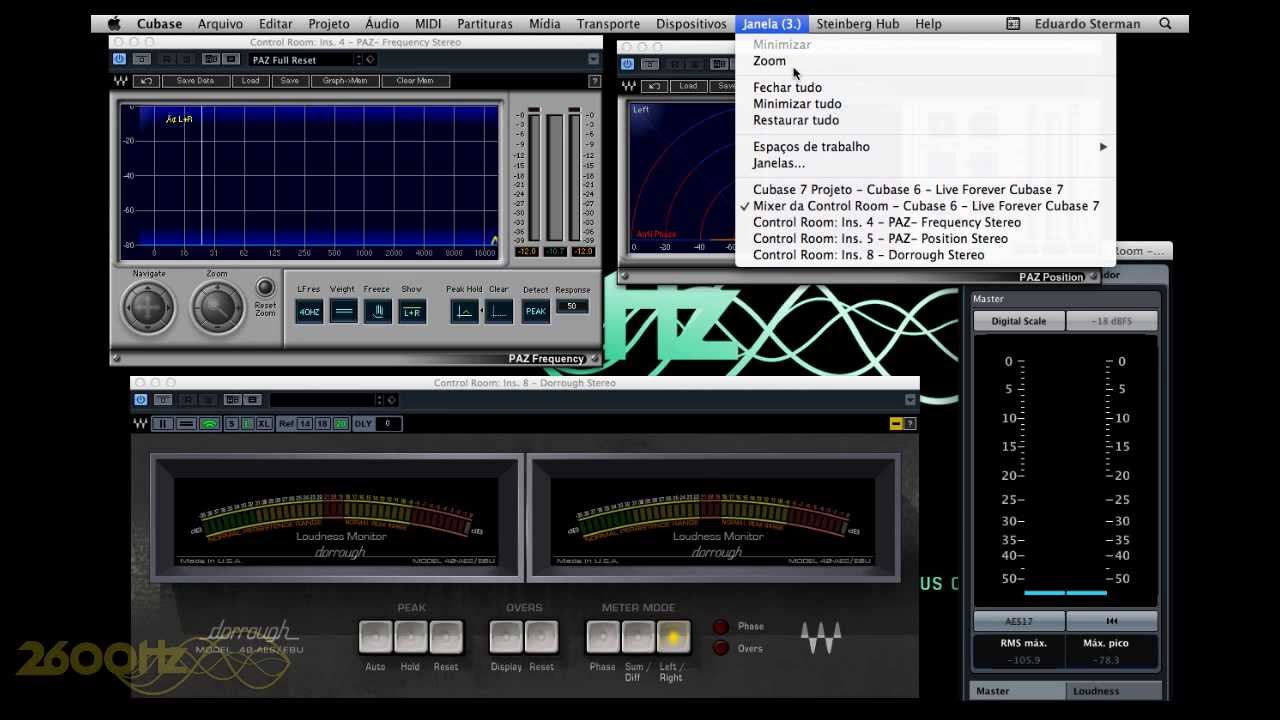The image size is (1280, 720).
Task: Expand Espaços de trabalho submenu
Action: (925, 147)
